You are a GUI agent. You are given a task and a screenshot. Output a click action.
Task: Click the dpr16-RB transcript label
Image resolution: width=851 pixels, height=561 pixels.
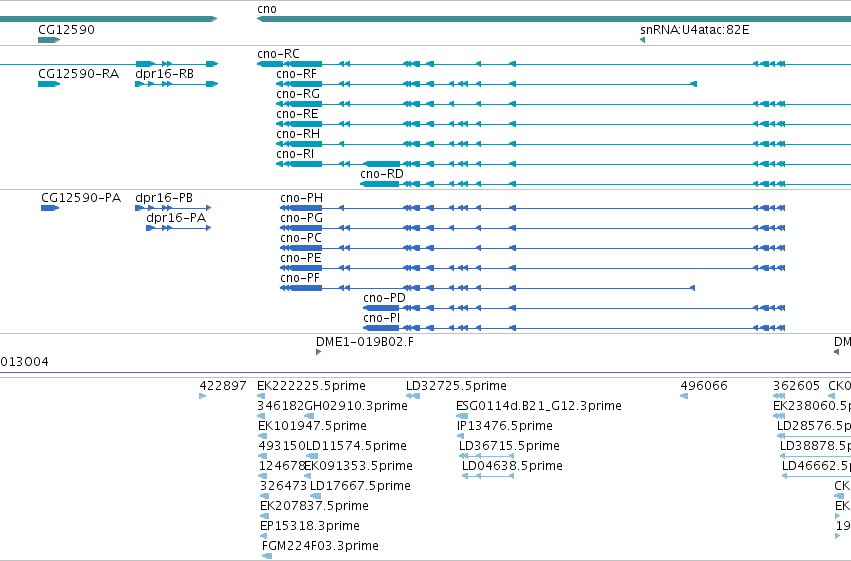[164, 74]
